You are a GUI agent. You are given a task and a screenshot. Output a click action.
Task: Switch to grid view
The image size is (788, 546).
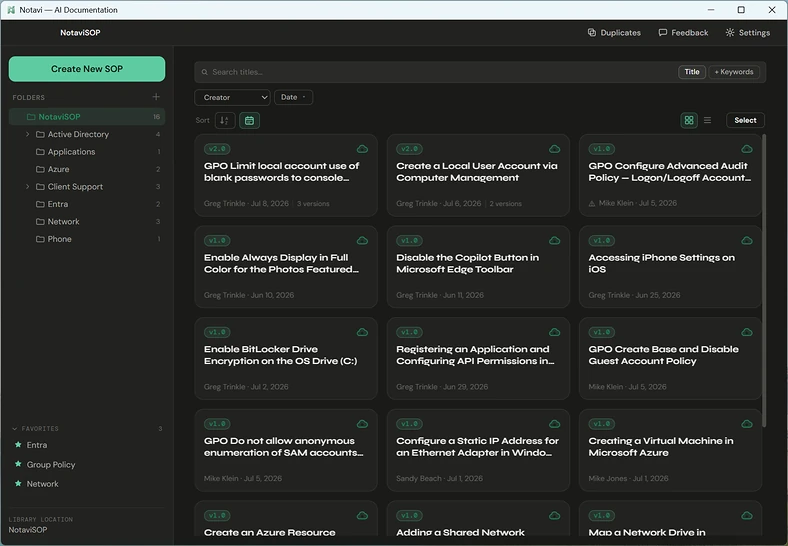(x=689, y=120)
